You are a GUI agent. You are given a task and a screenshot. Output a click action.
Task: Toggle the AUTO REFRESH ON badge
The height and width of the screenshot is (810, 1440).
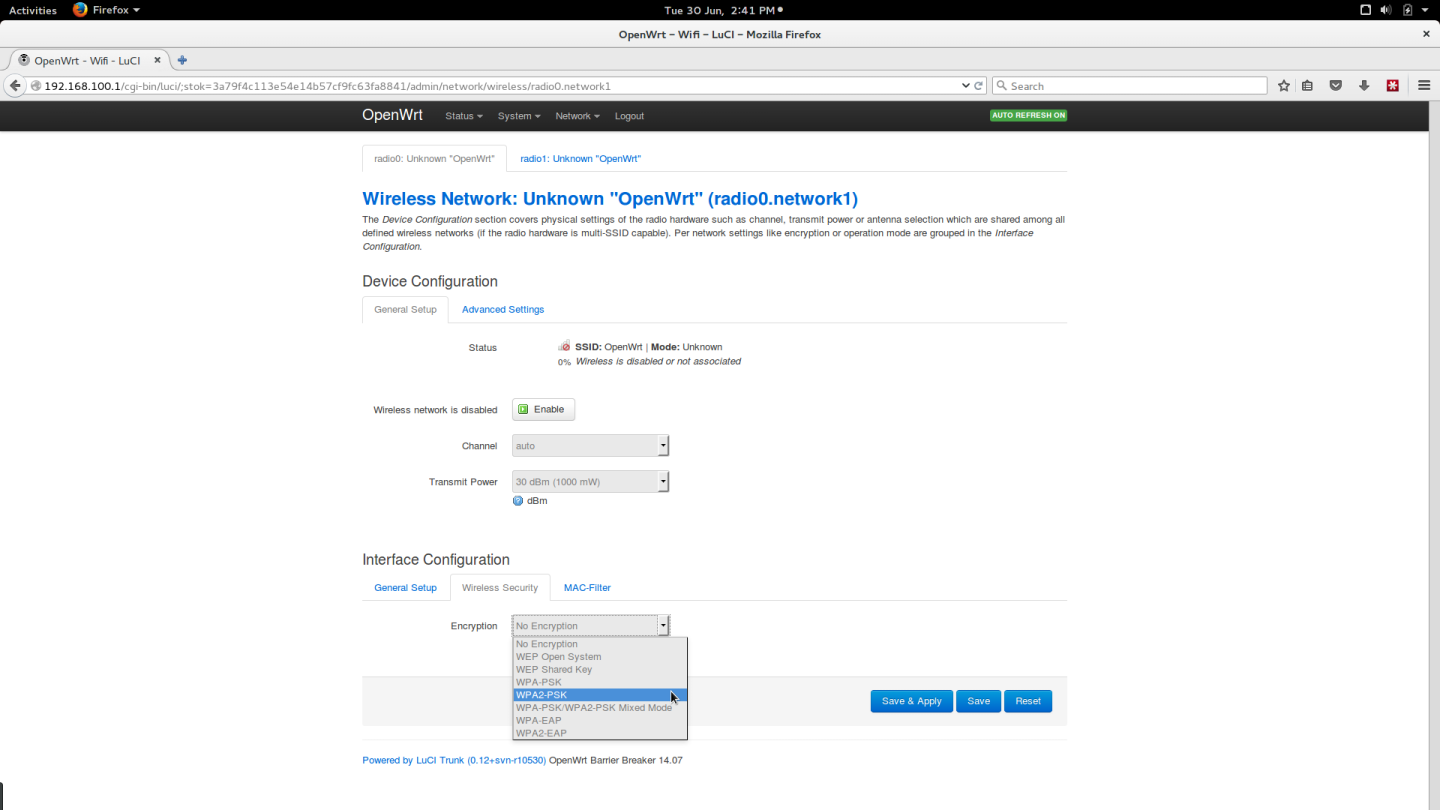[1028, 115]
